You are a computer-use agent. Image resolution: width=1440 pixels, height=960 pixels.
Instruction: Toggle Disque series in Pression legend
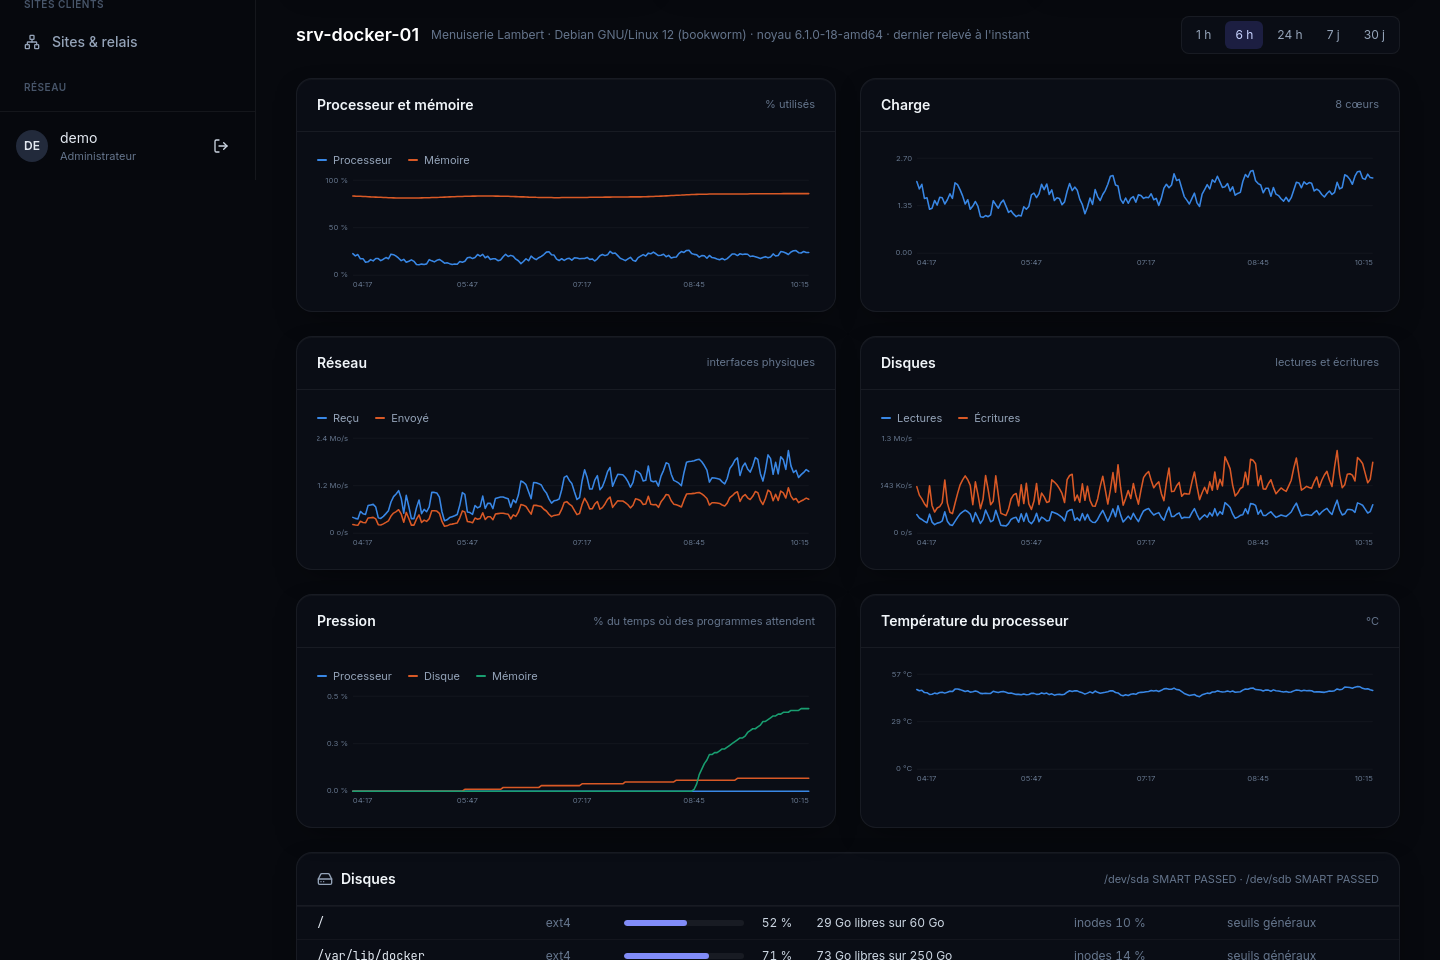point(434,676)
